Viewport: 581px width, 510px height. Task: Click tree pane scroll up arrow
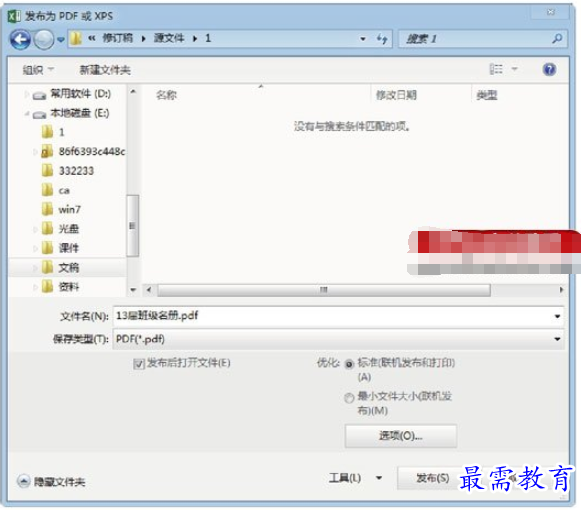133,91
